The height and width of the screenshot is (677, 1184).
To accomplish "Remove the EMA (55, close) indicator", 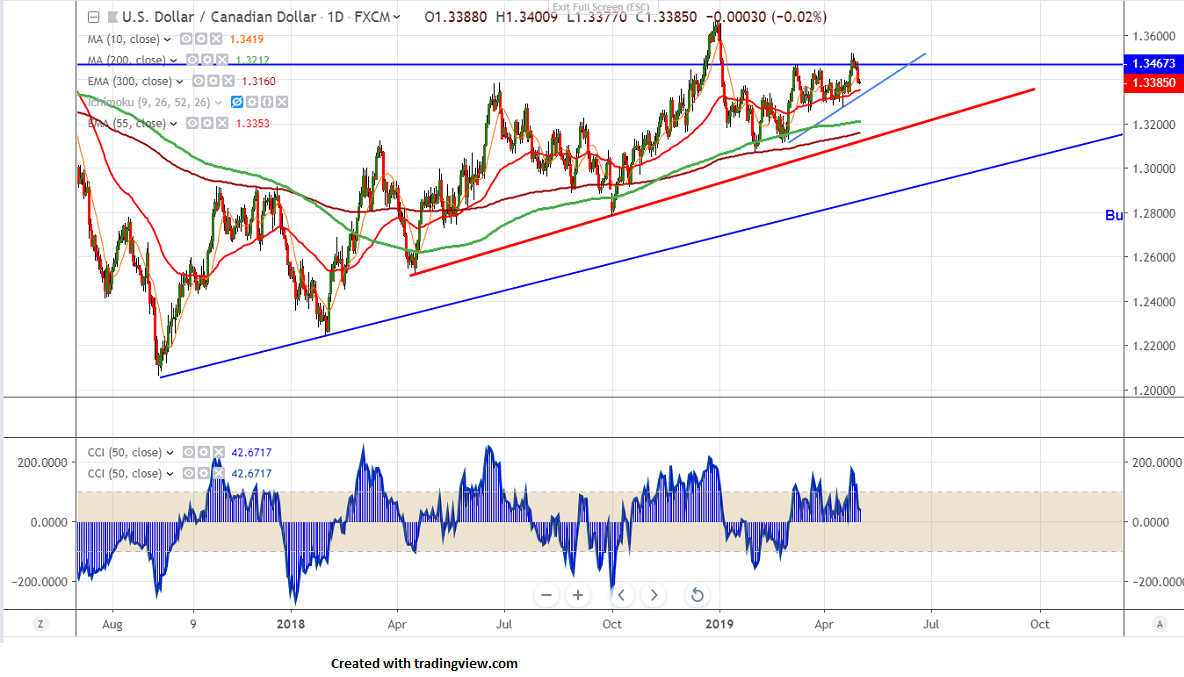I will pyautogui.click(x=222, y=123).
